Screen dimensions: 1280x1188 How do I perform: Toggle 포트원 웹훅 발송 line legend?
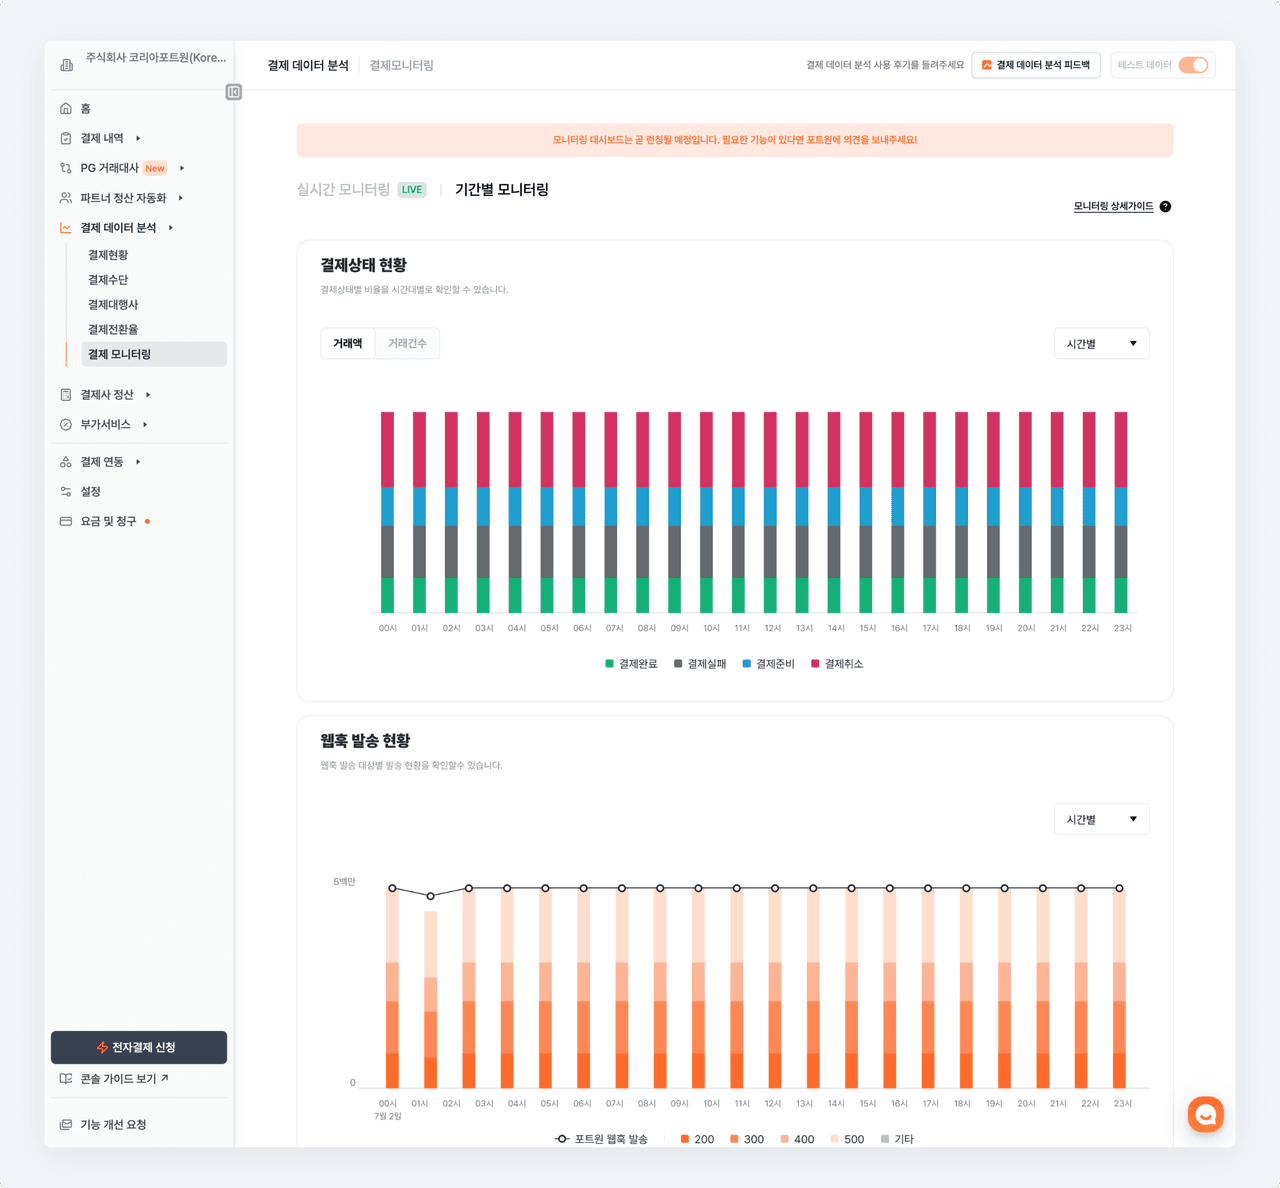601,1139
